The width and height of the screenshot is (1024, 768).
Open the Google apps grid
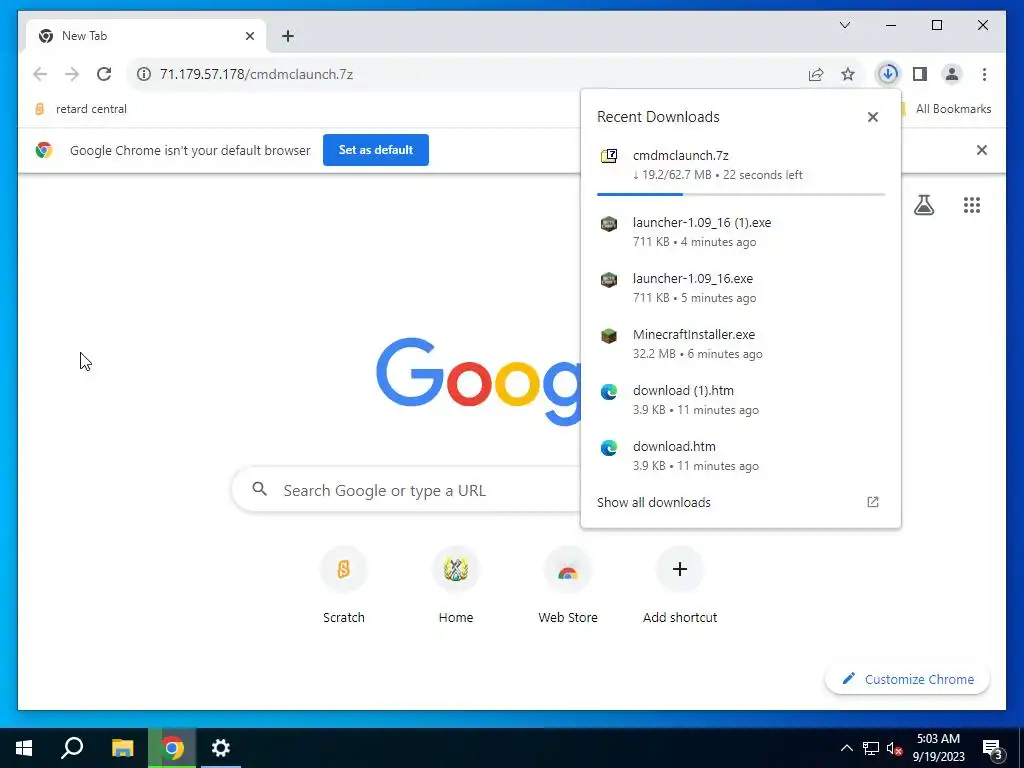click(x=972, y=206)
